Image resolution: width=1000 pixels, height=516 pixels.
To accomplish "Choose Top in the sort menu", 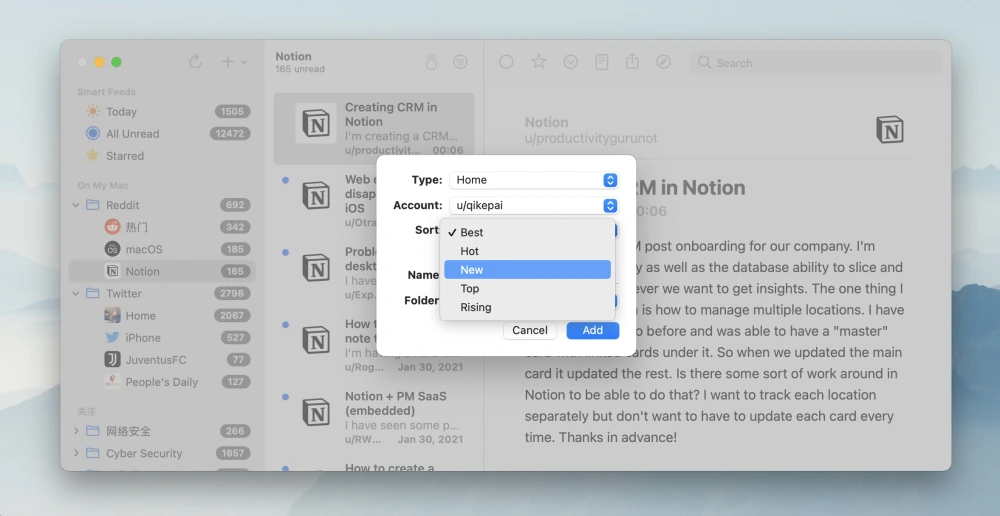I will click(527, 288).
